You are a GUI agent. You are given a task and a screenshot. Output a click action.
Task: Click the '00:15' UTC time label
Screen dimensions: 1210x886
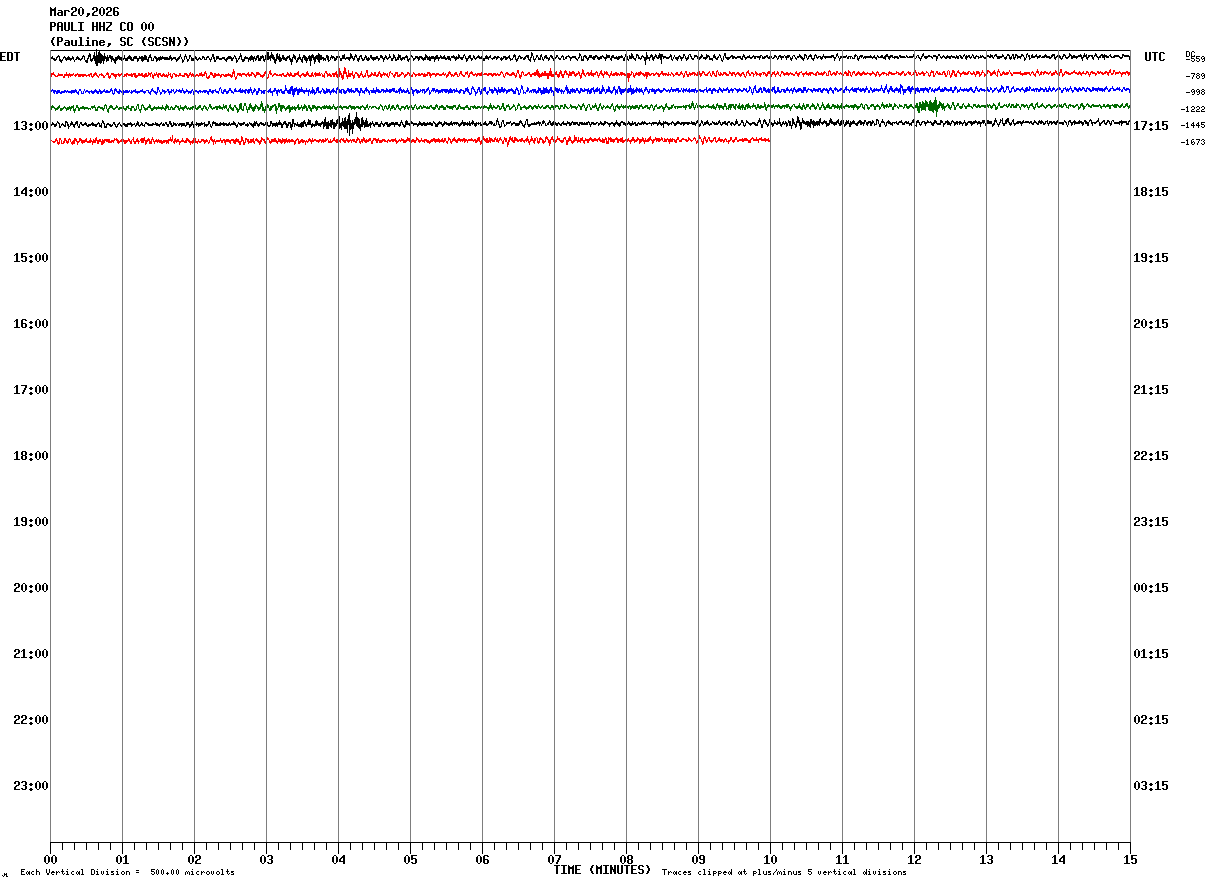pyautogui.click(x=1151, y=588)
